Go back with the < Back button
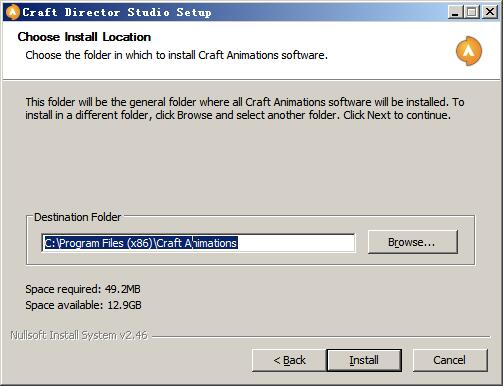Image resolution: width=503 pixels, height=386 pixels. (289, 360)
